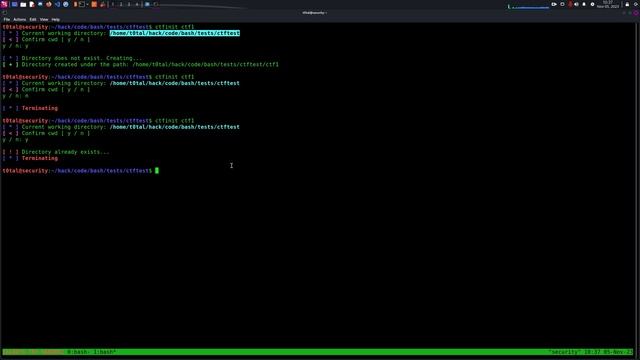The height and width of the screenshot is (360, 640).
Task: Click the first 'ctfinit ctf1' command line
Action: (98, 27)
